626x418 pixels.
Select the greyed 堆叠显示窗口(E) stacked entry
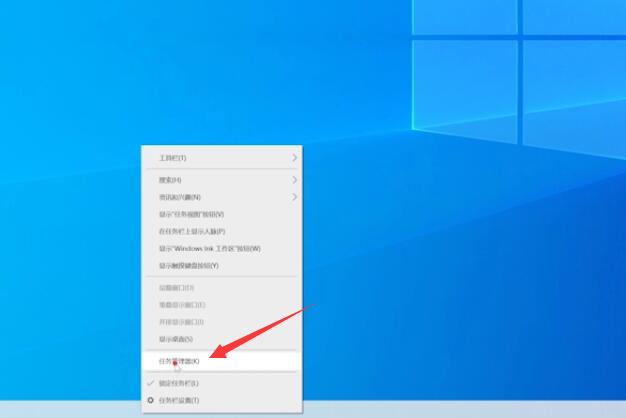point(222,305)
